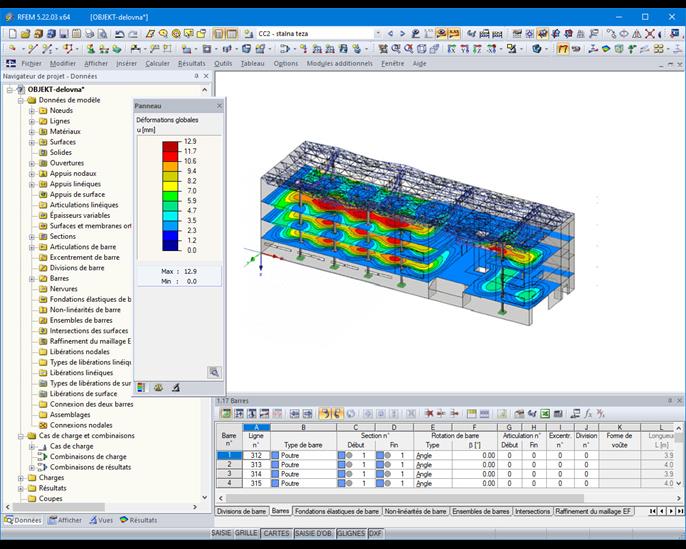Click the red 12.9 color swatch in legend
This screenshot has height=549, width=686.
point(171,146)
